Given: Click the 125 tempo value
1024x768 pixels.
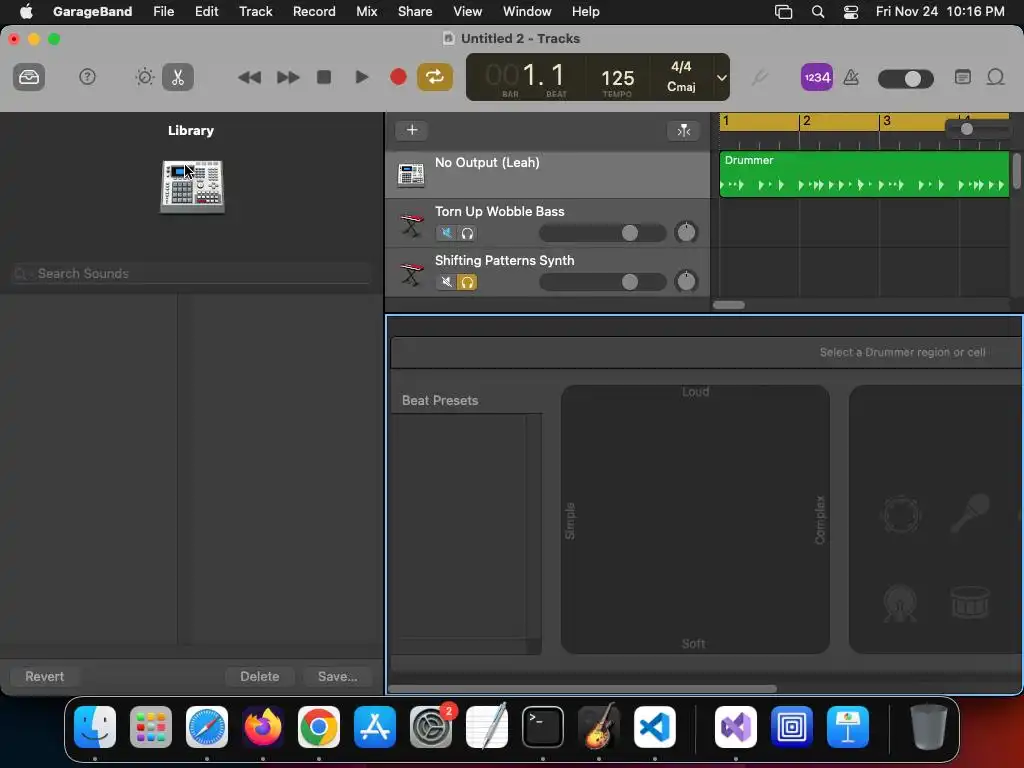Looking at the screenshot, I should pos(617,78).
